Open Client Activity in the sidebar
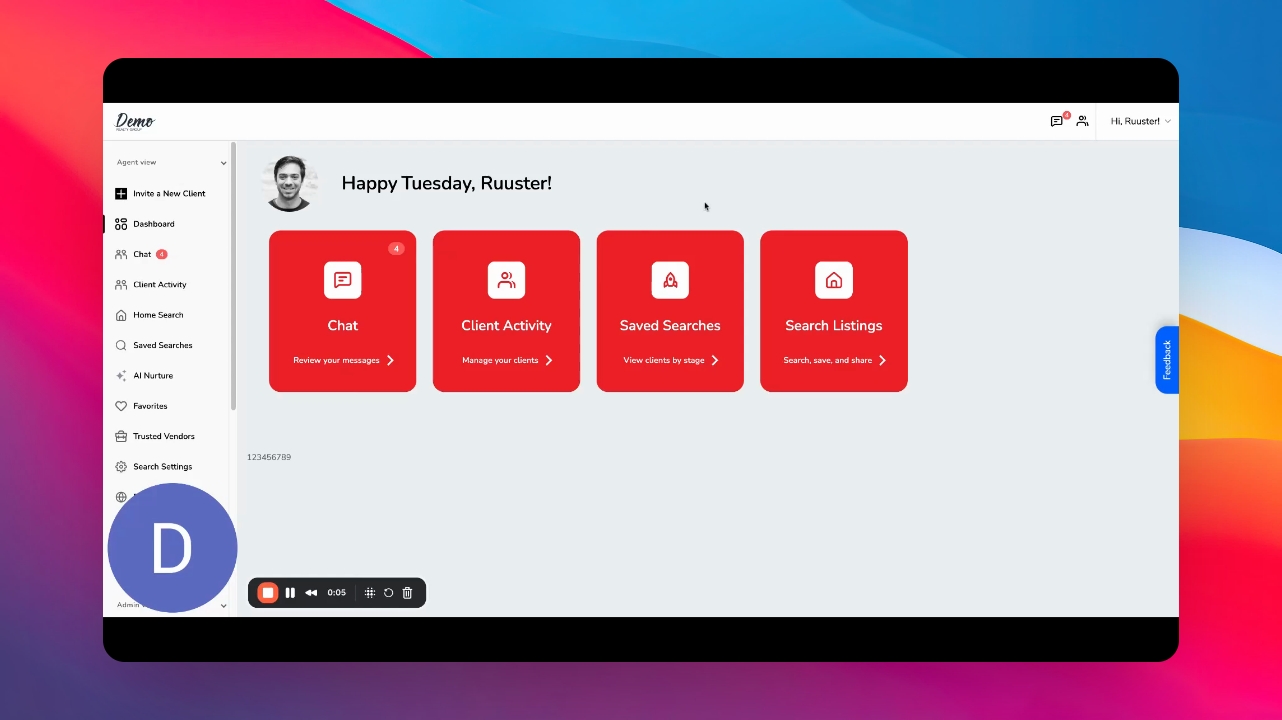 [160, 285]
